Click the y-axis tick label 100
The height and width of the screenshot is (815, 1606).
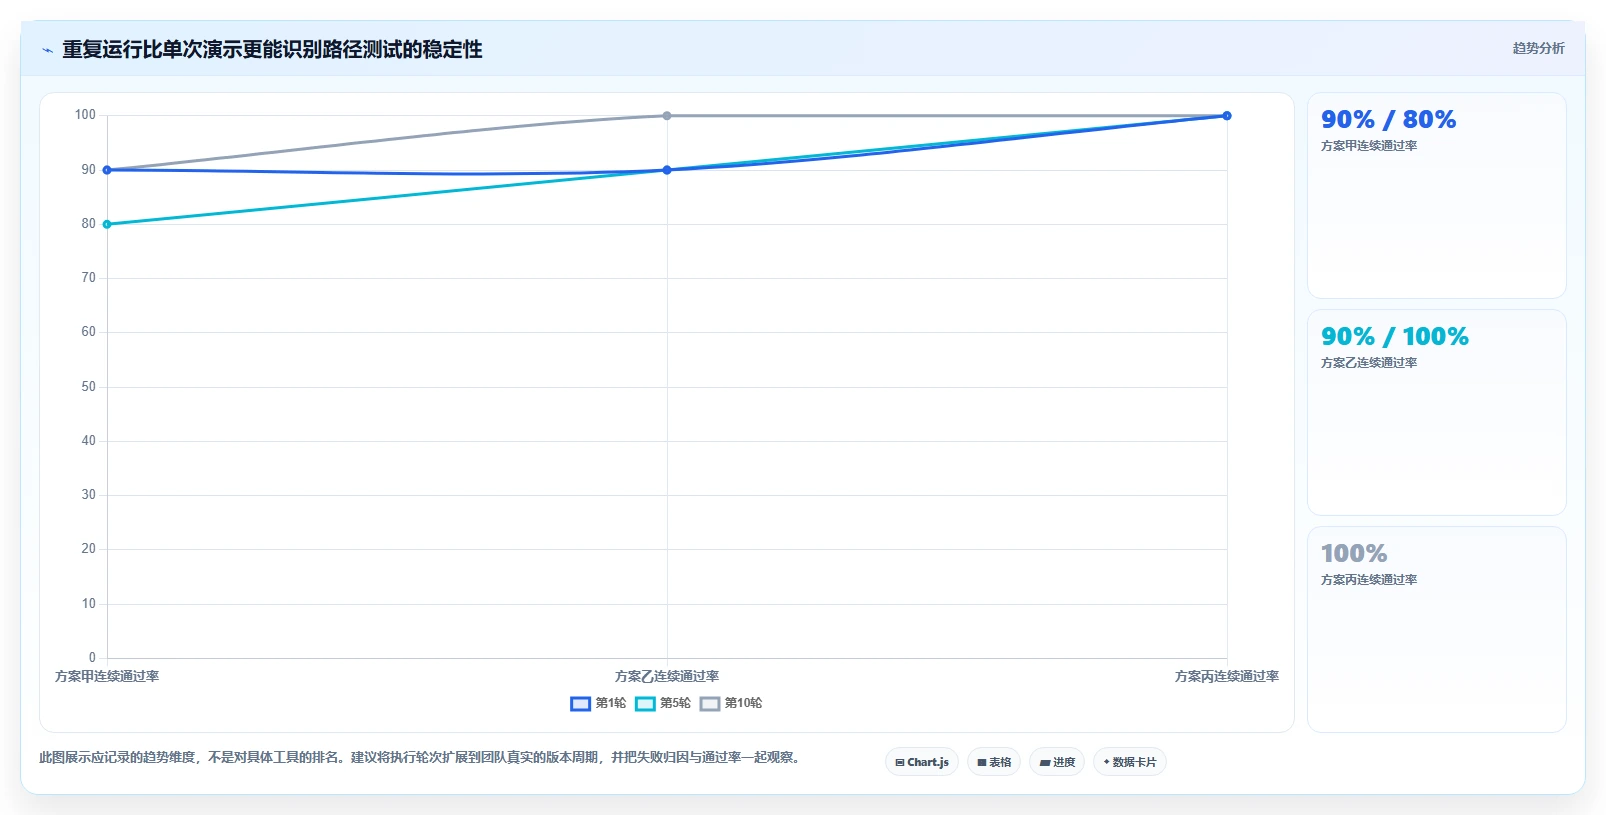coord(85,115)
